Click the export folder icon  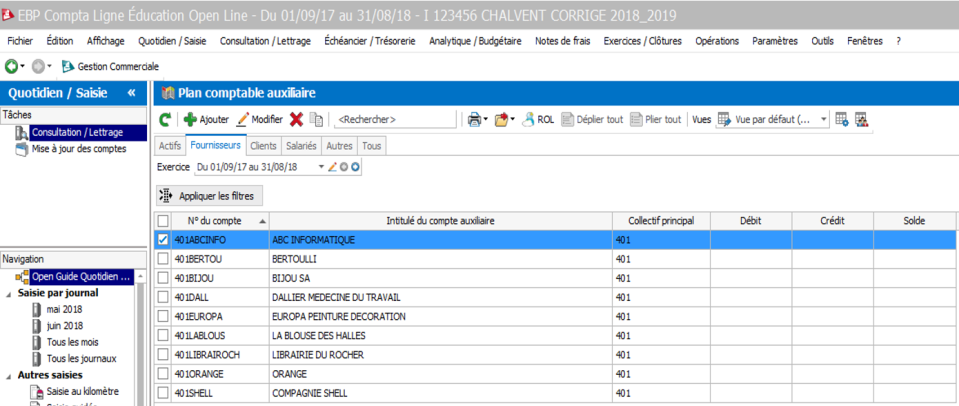pyautogui.click(x=502, y=120)
